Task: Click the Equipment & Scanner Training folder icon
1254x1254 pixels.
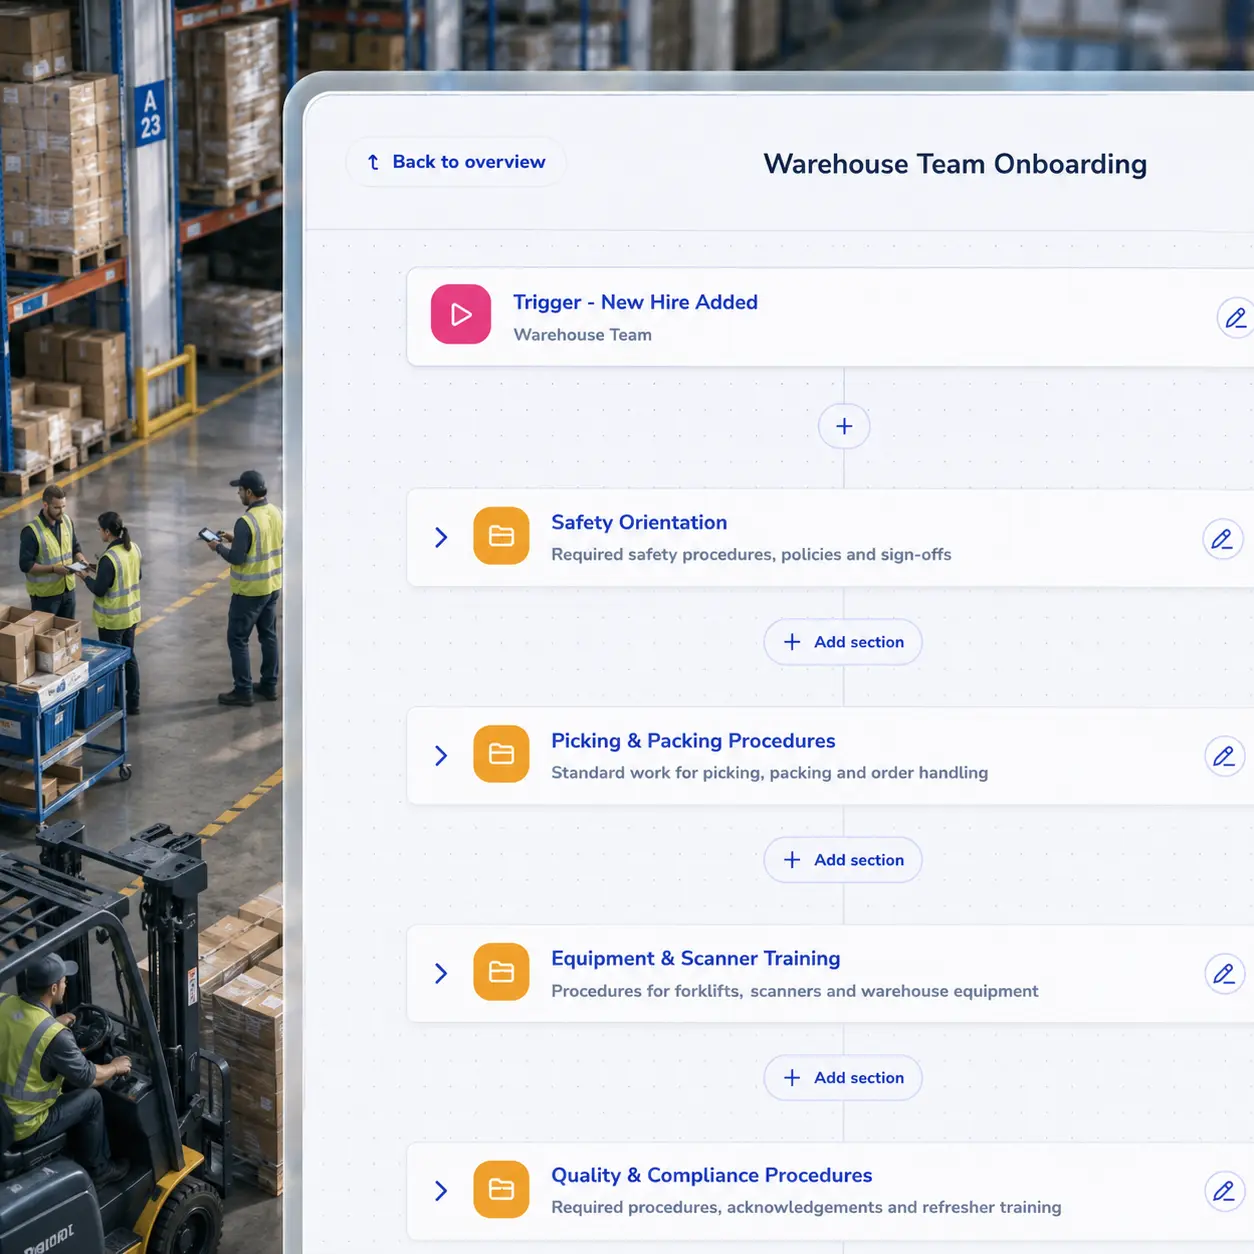Action: (501, 972)
